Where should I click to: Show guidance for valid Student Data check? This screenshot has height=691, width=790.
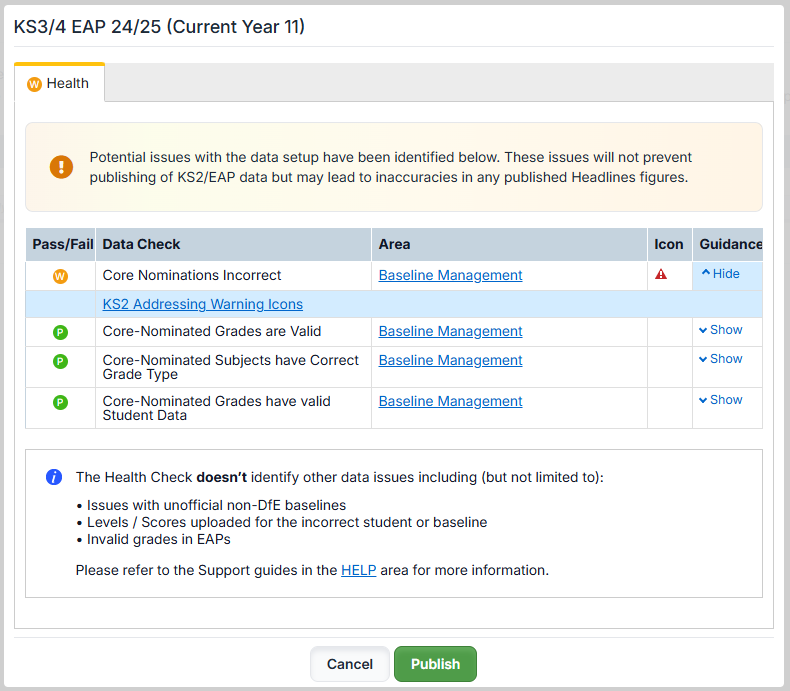[x=720, y=400]
